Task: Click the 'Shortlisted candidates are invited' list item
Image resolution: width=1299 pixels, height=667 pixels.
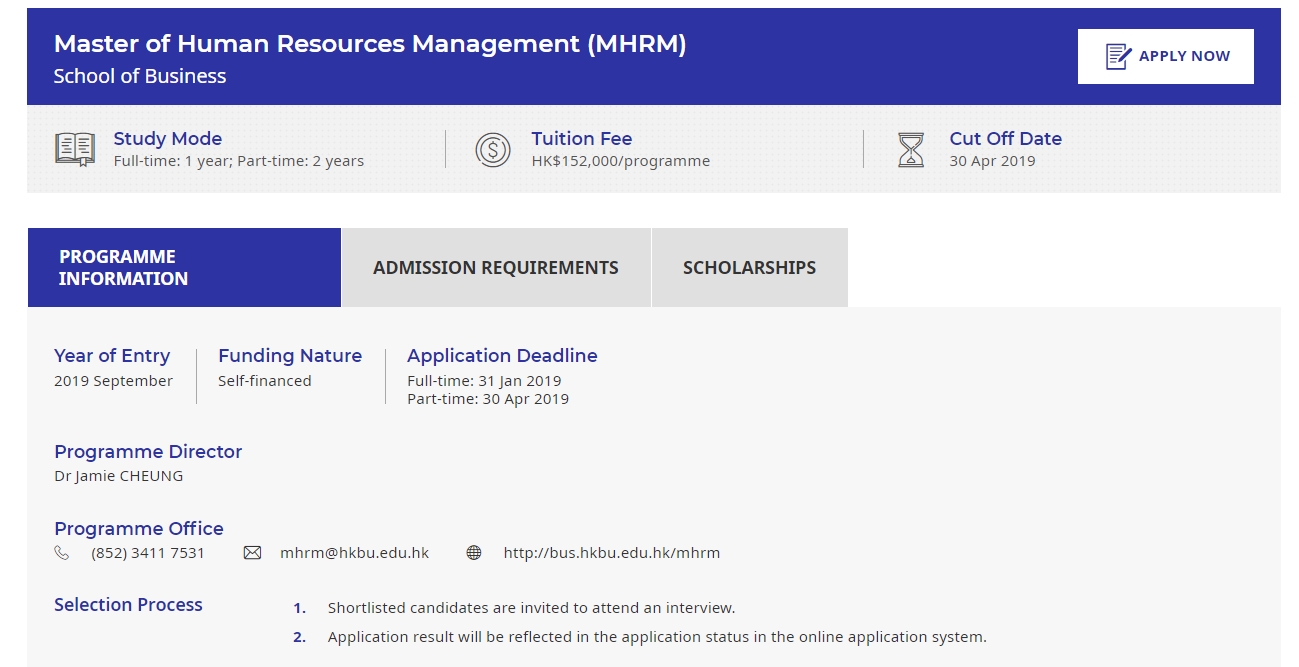Action: pyautogui.click(x=531, y=608)
